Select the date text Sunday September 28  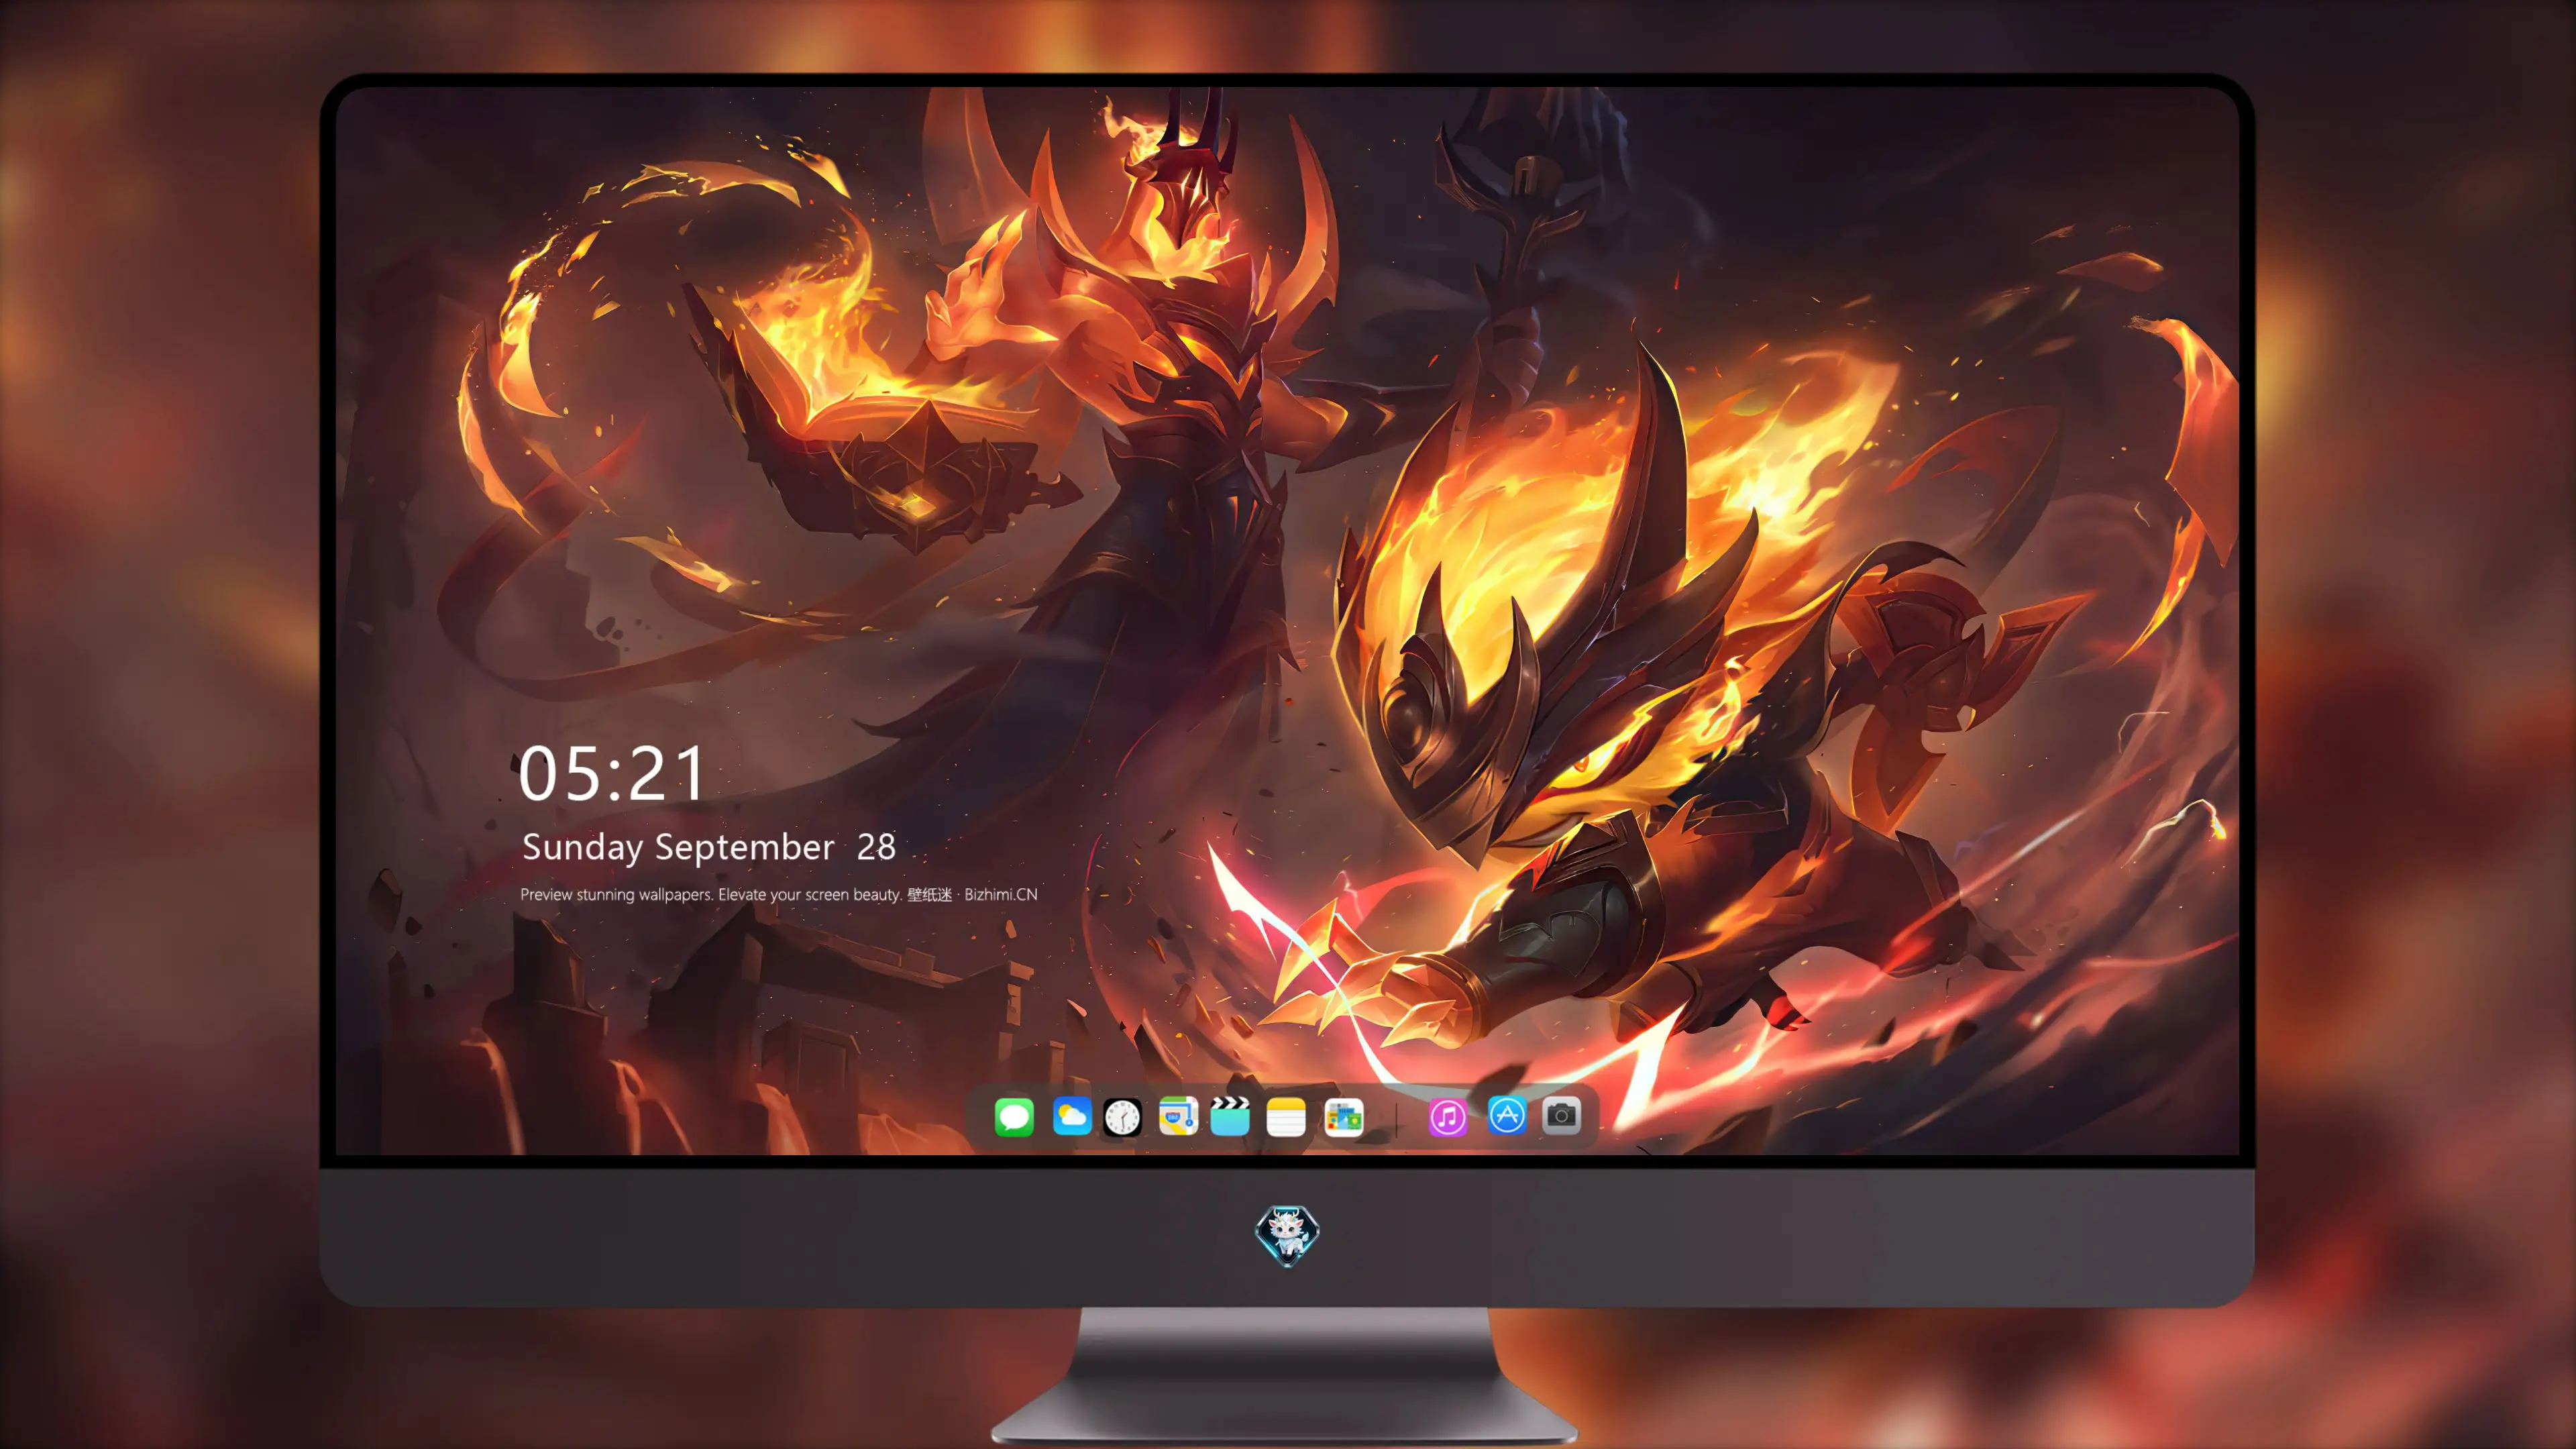tap(709, 847)
